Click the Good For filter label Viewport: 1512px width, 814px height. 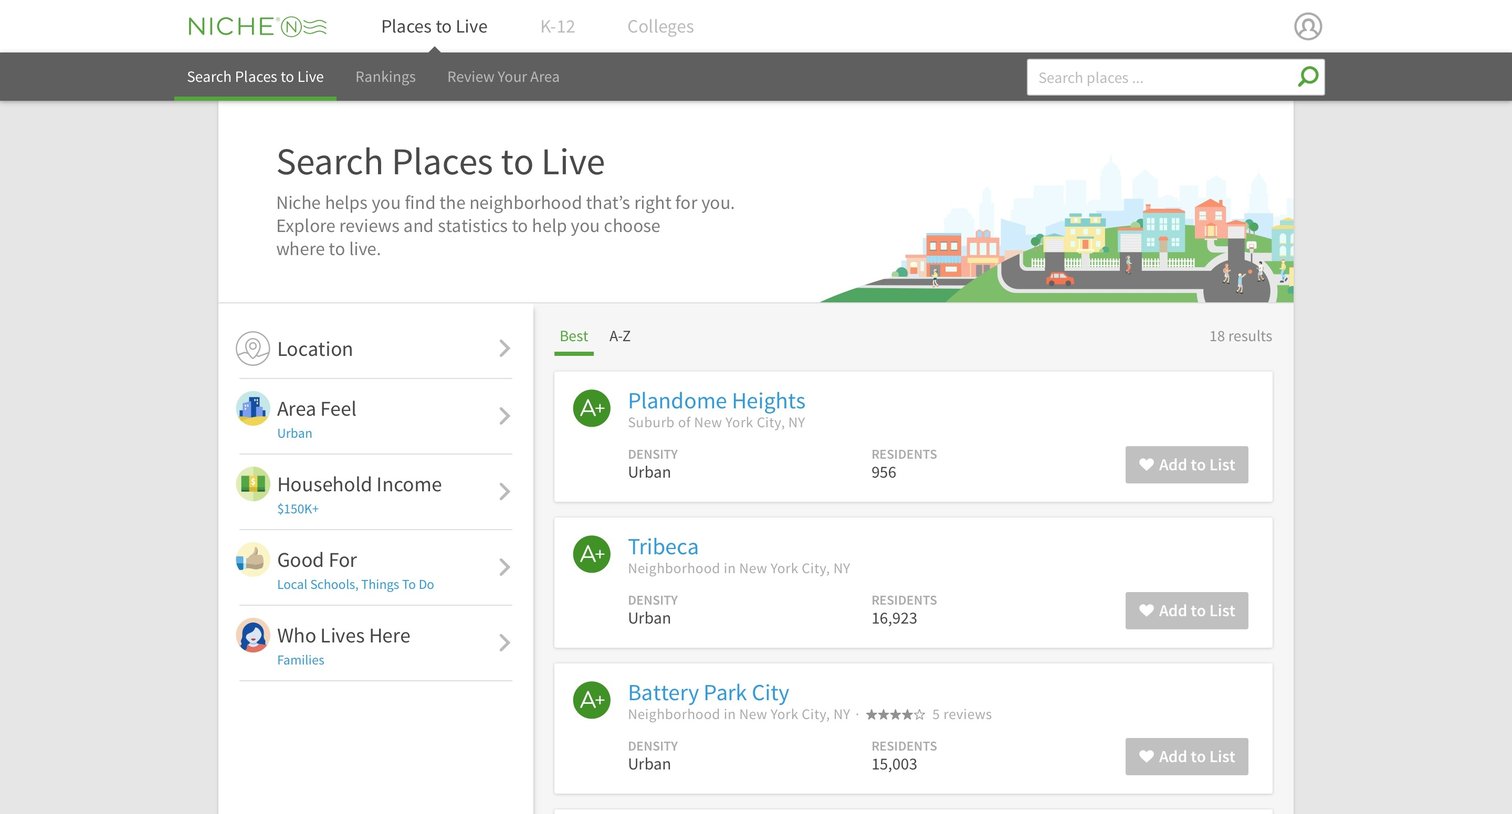tap(317, 560)
